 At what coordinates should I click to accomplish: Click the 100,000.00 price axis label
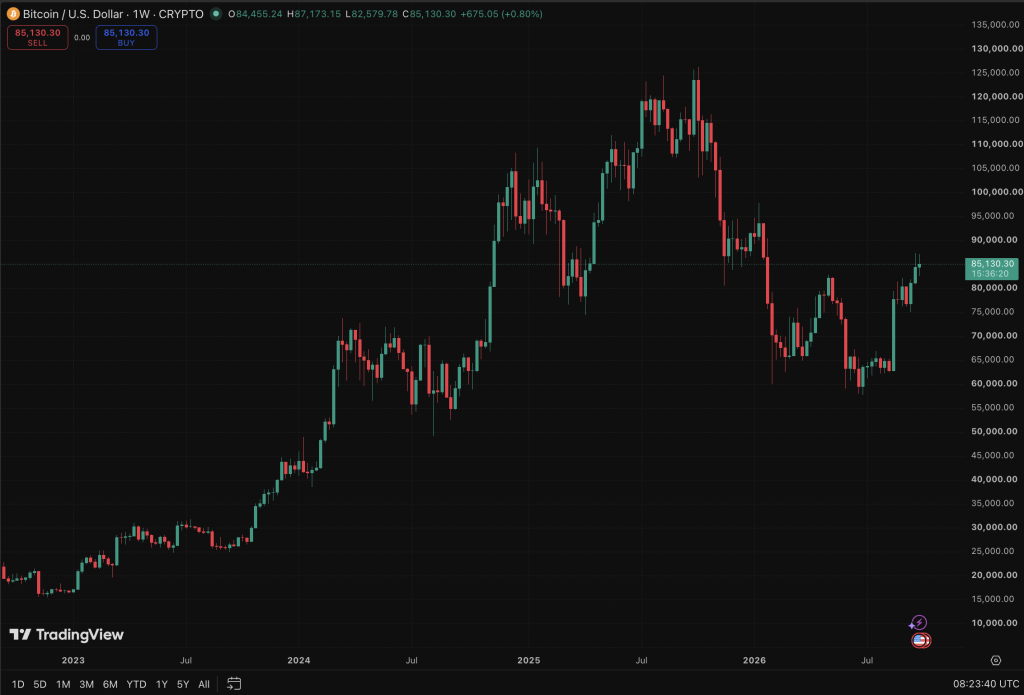click(996, 192)
